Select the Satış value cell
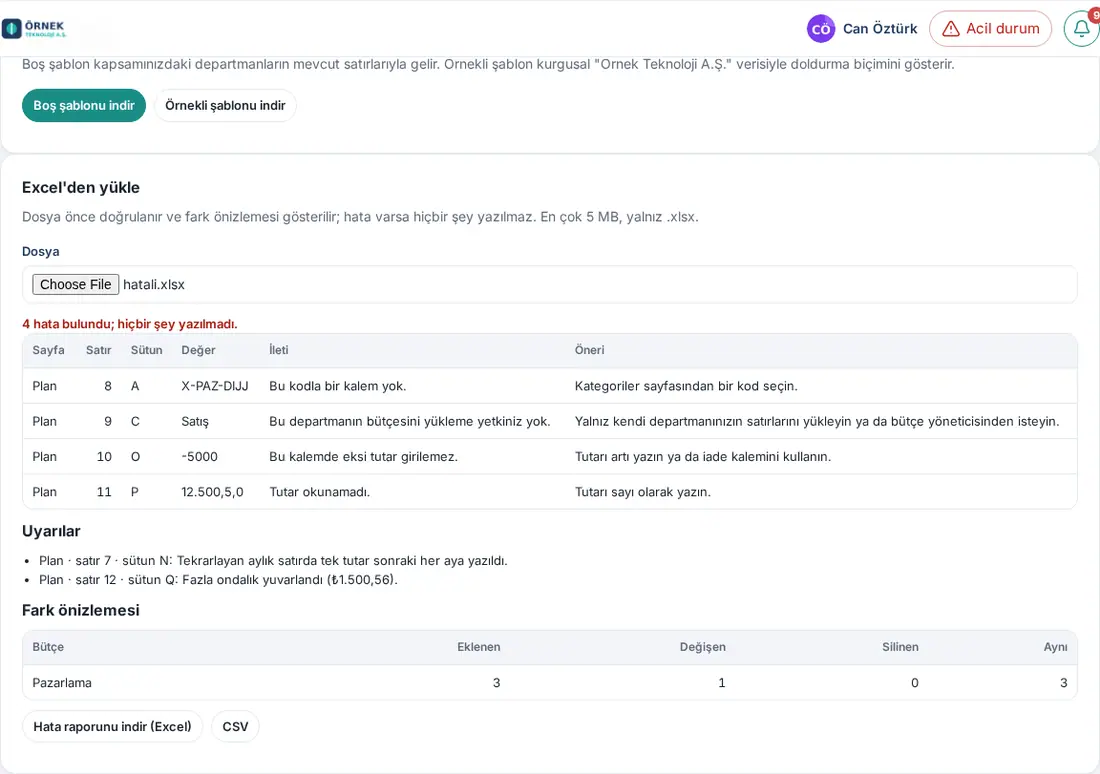 [195, 422]
